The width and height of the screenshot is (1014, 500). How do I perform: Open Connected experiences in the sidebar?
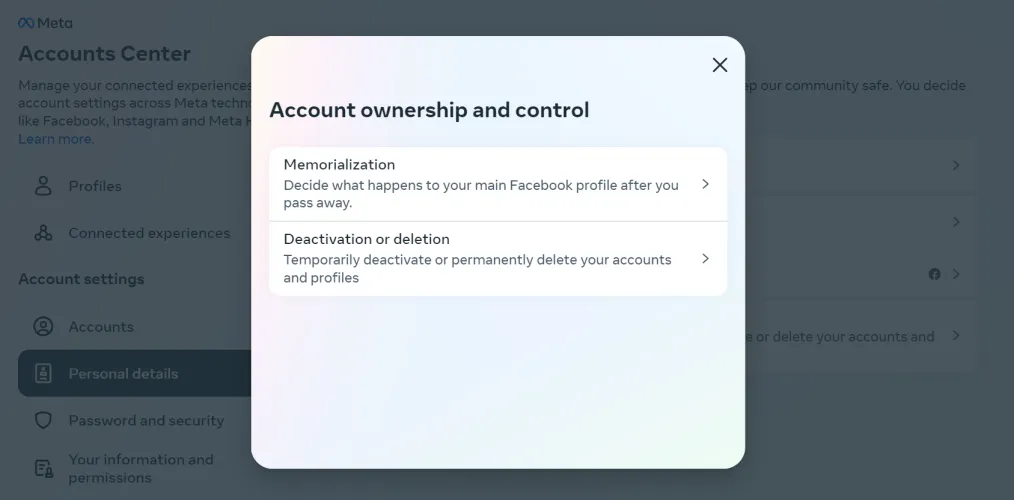coord(149,233)
